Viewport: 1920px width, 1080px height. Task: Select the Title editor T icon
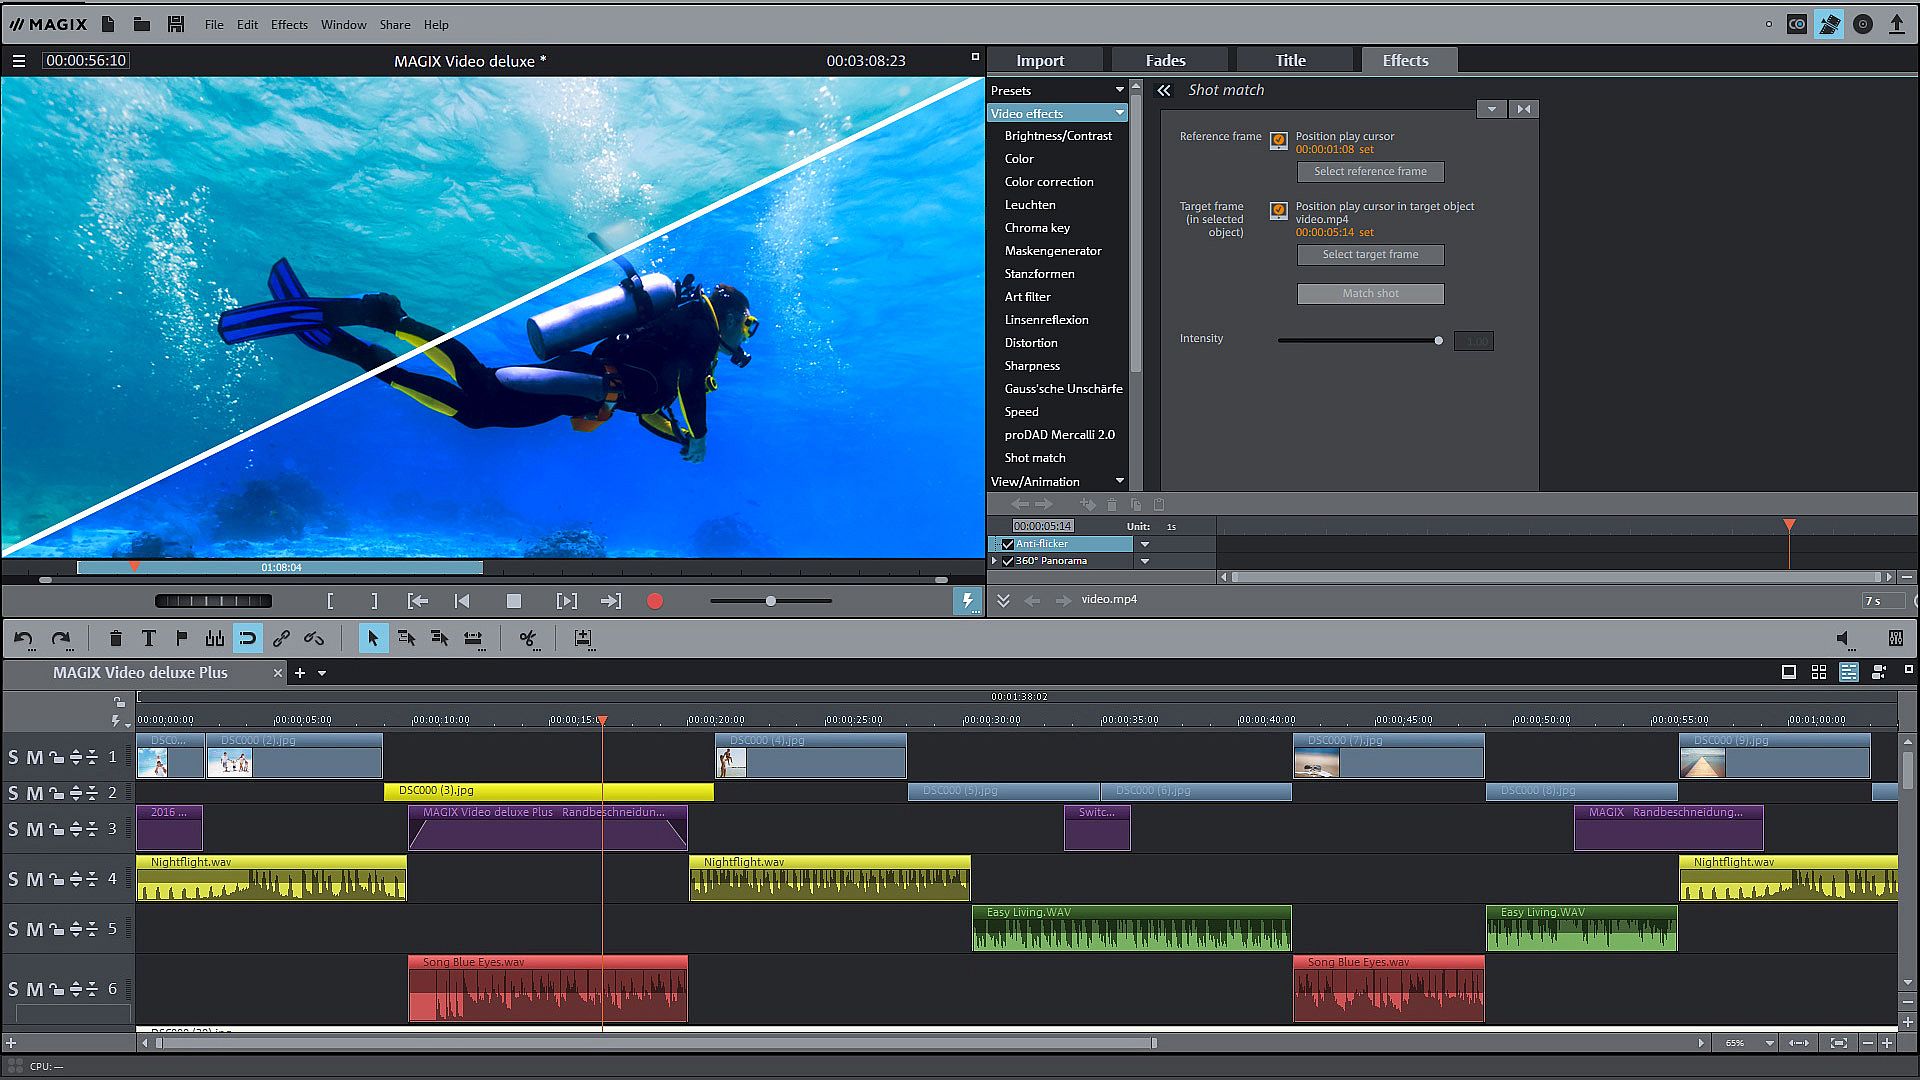pos(149,638)
